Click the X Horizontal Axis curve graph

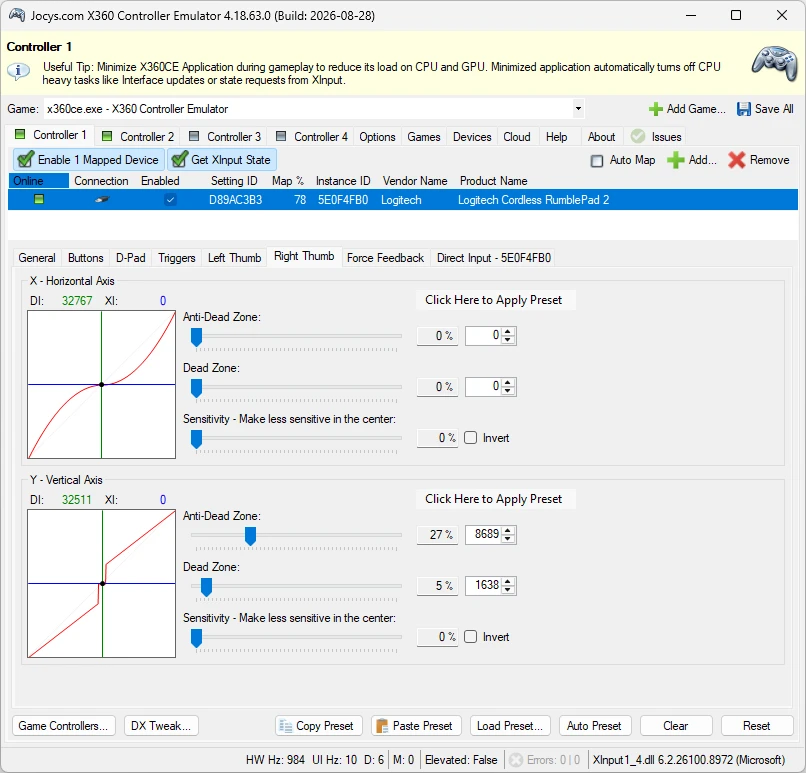102,384
